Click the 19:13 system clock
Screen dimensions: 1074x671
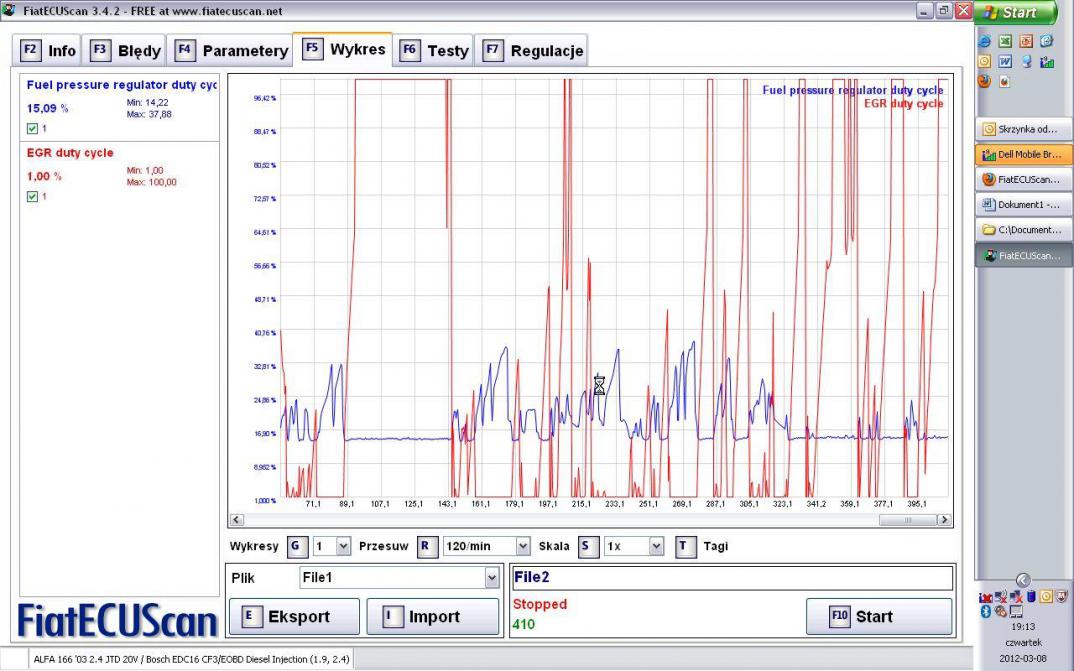1023,626
